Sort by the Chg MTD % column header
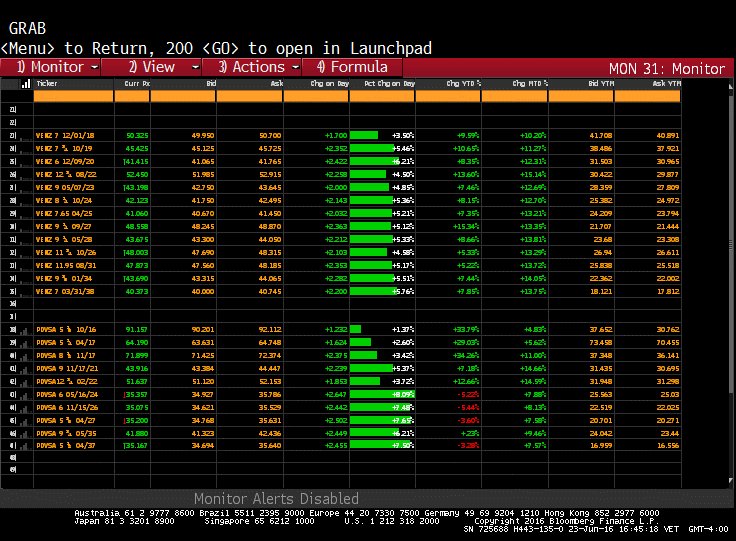736x541 pixels. (x=530, y=84)
